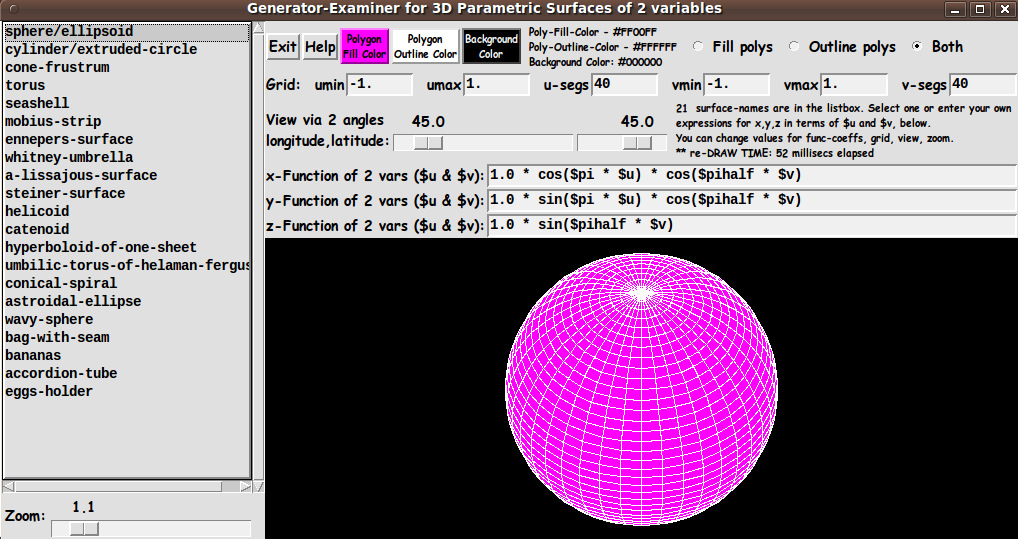Click the u-segs input field
The image size is (1018, 539).
622,85
